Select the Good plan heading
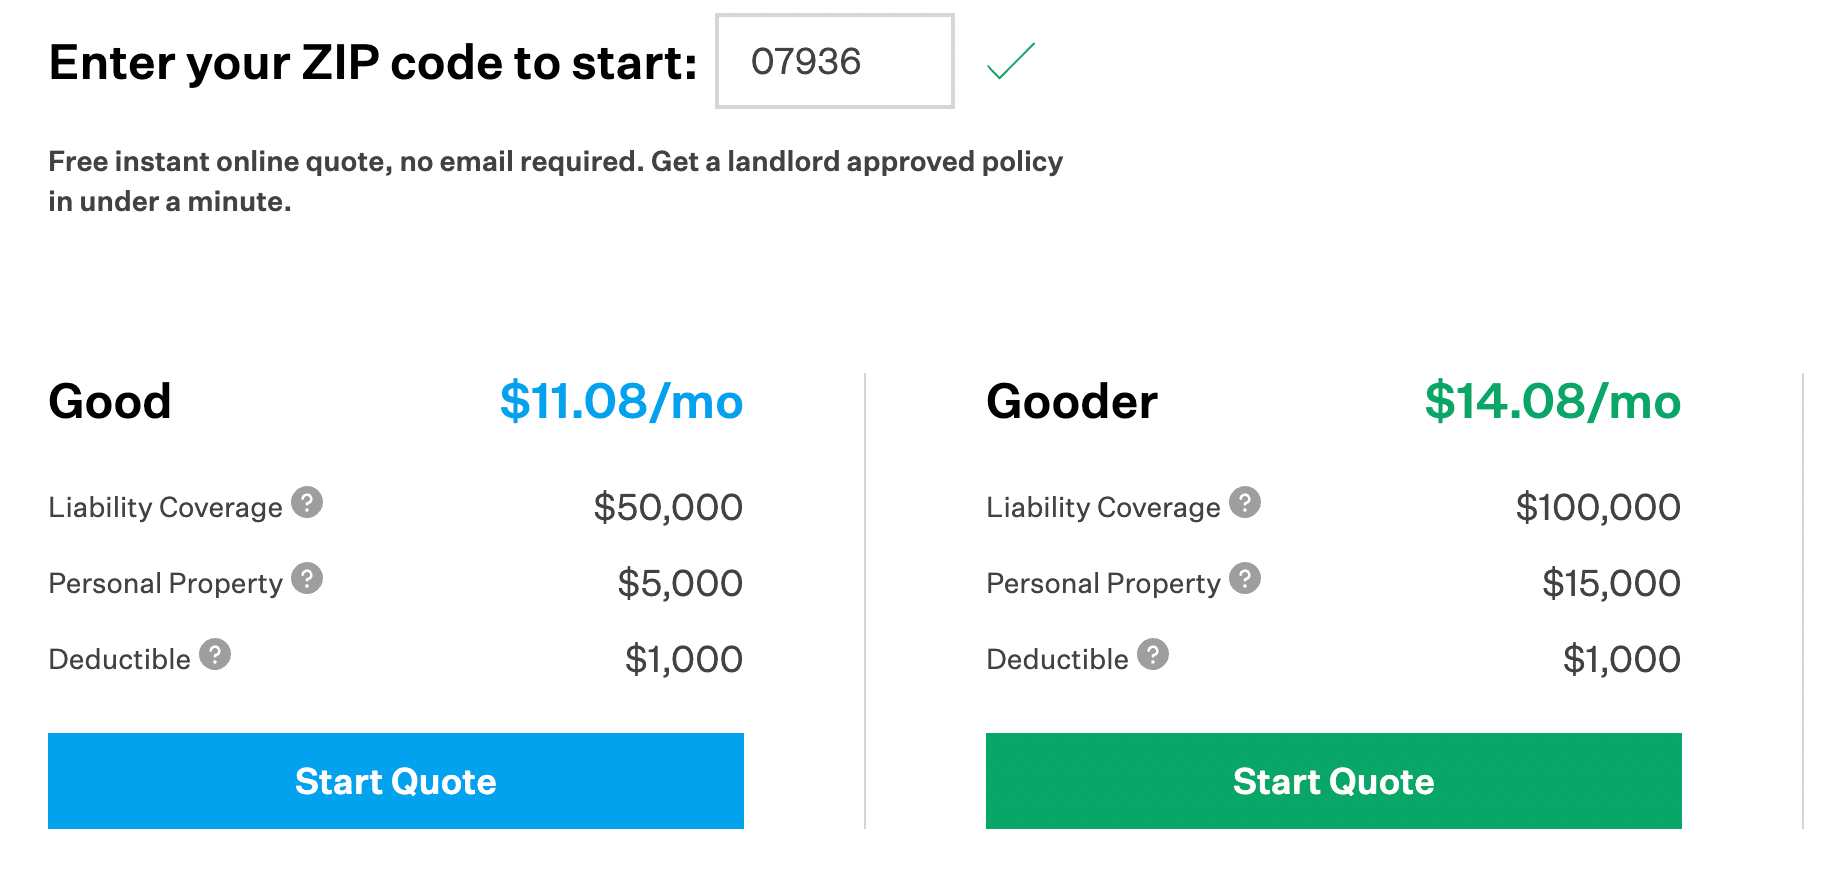The width and height of the screenshot is (1824, 874). (x=109, y=402)
